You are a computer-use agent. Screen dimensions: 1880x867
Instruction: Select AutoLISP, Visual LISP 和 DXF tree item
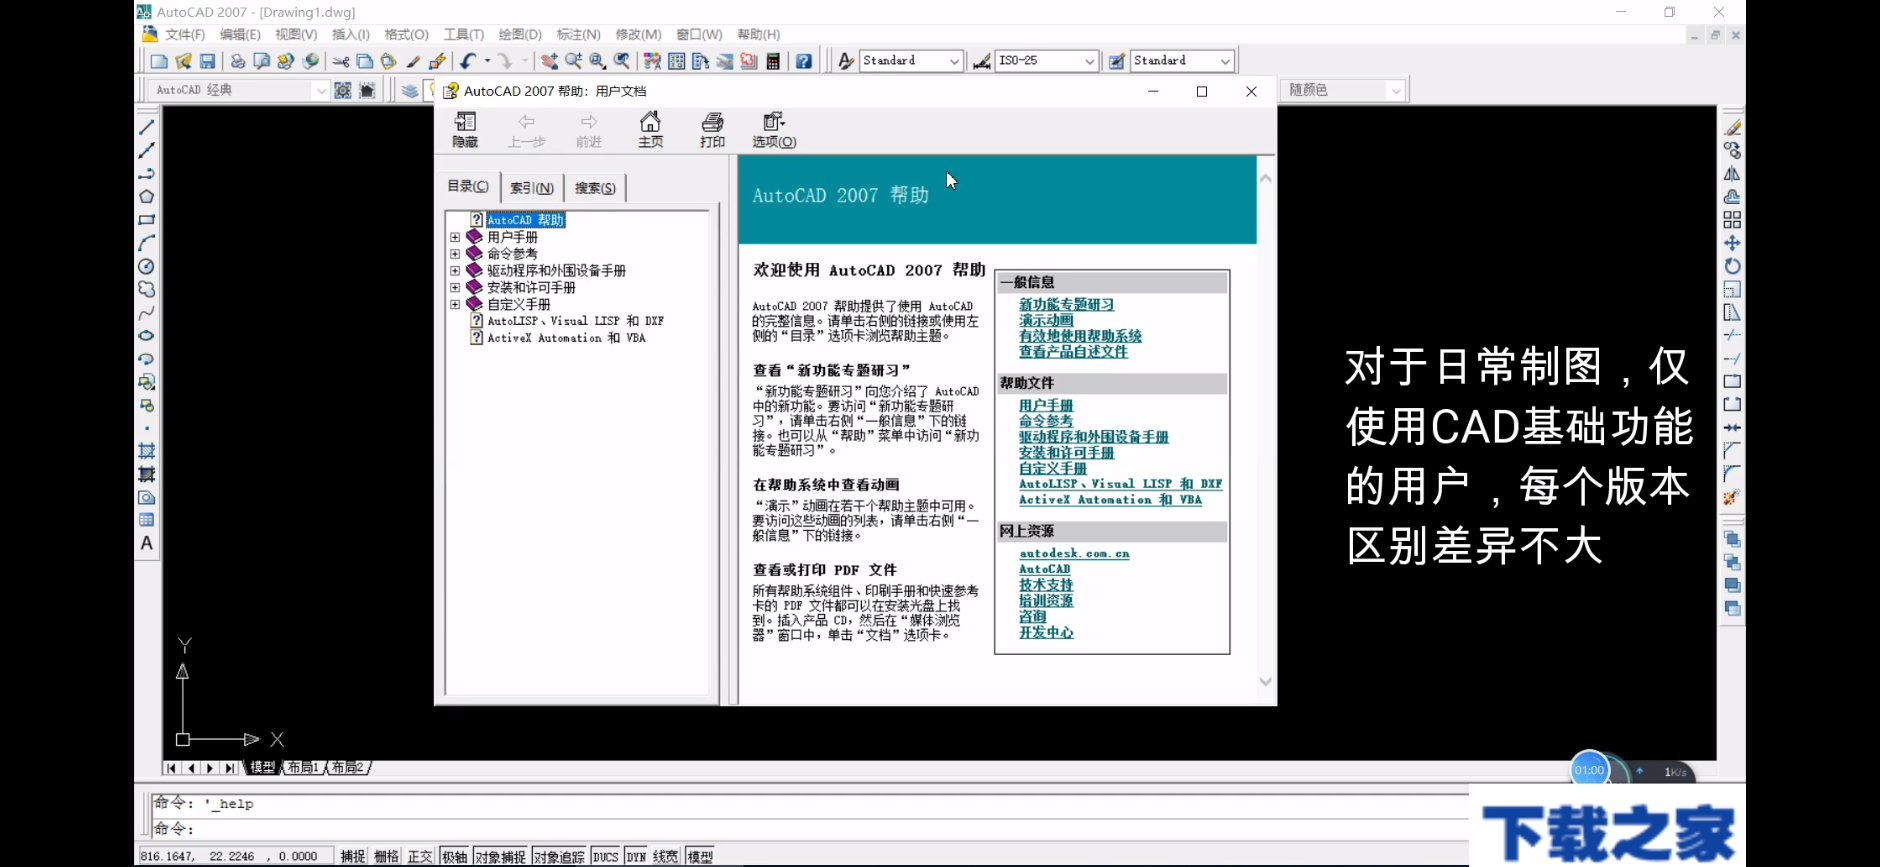tap(575, 321)
